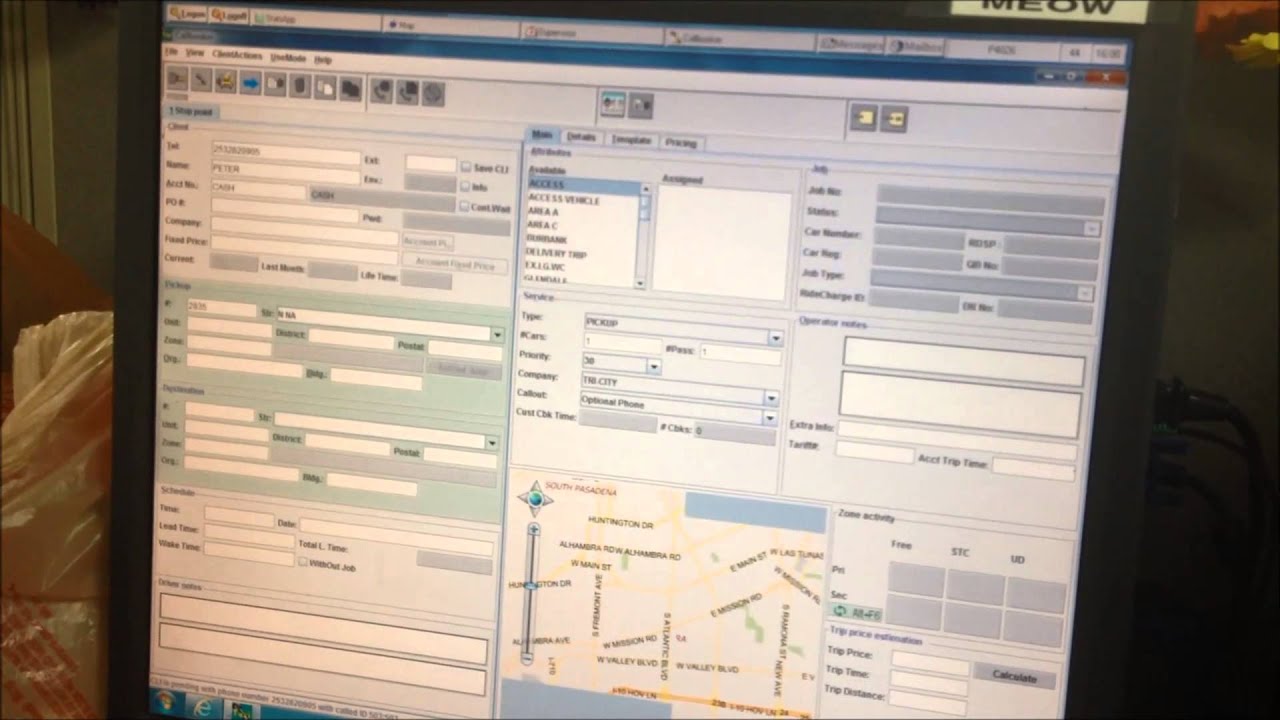Click the first gray toolbar icon before the pencil
The width and height of the screenshot is (1280, 720).
point(176,79)
